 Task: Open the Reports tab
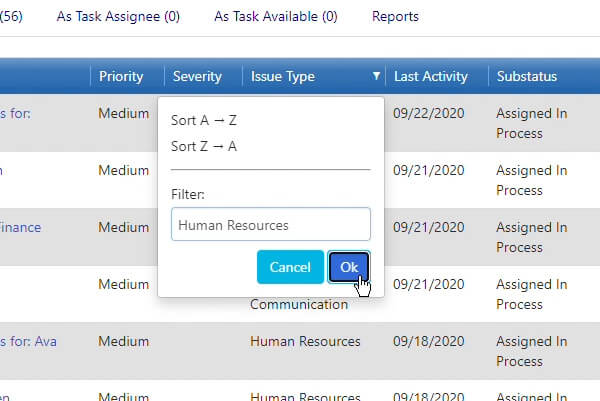tap(395, 16)
